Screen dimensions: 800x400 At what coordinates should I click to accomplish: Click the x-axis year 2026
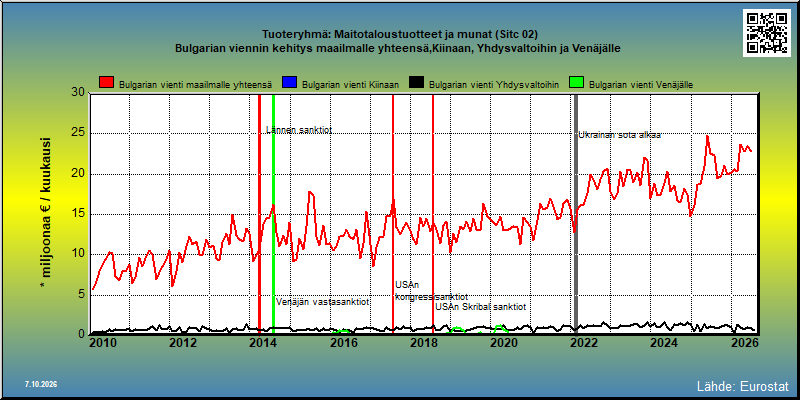(x=743, y=342)
